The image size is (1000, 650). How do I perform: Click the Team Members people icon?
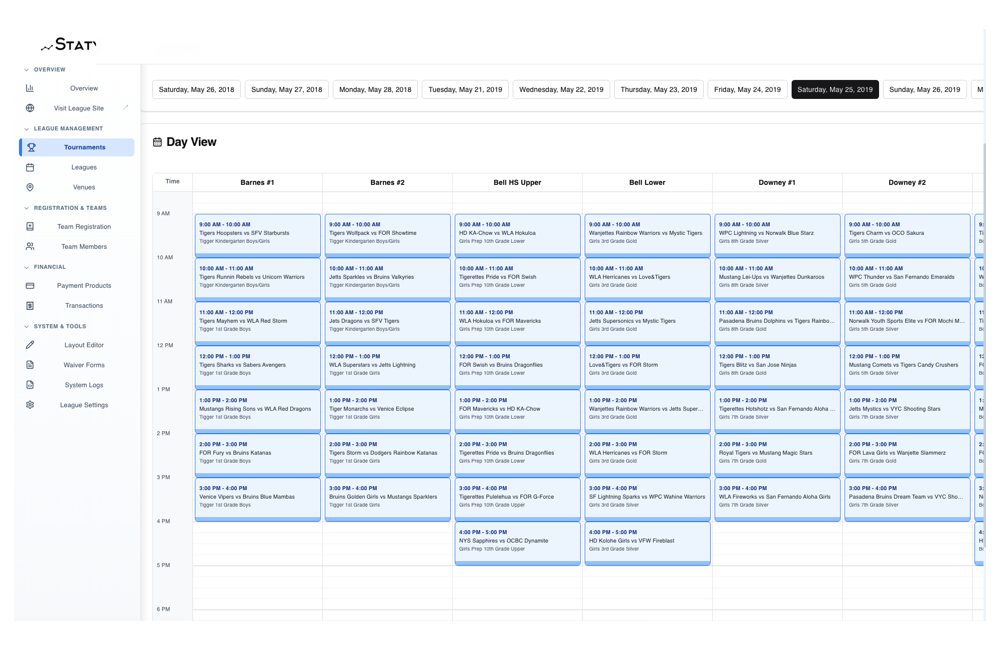tap(30, 246)
